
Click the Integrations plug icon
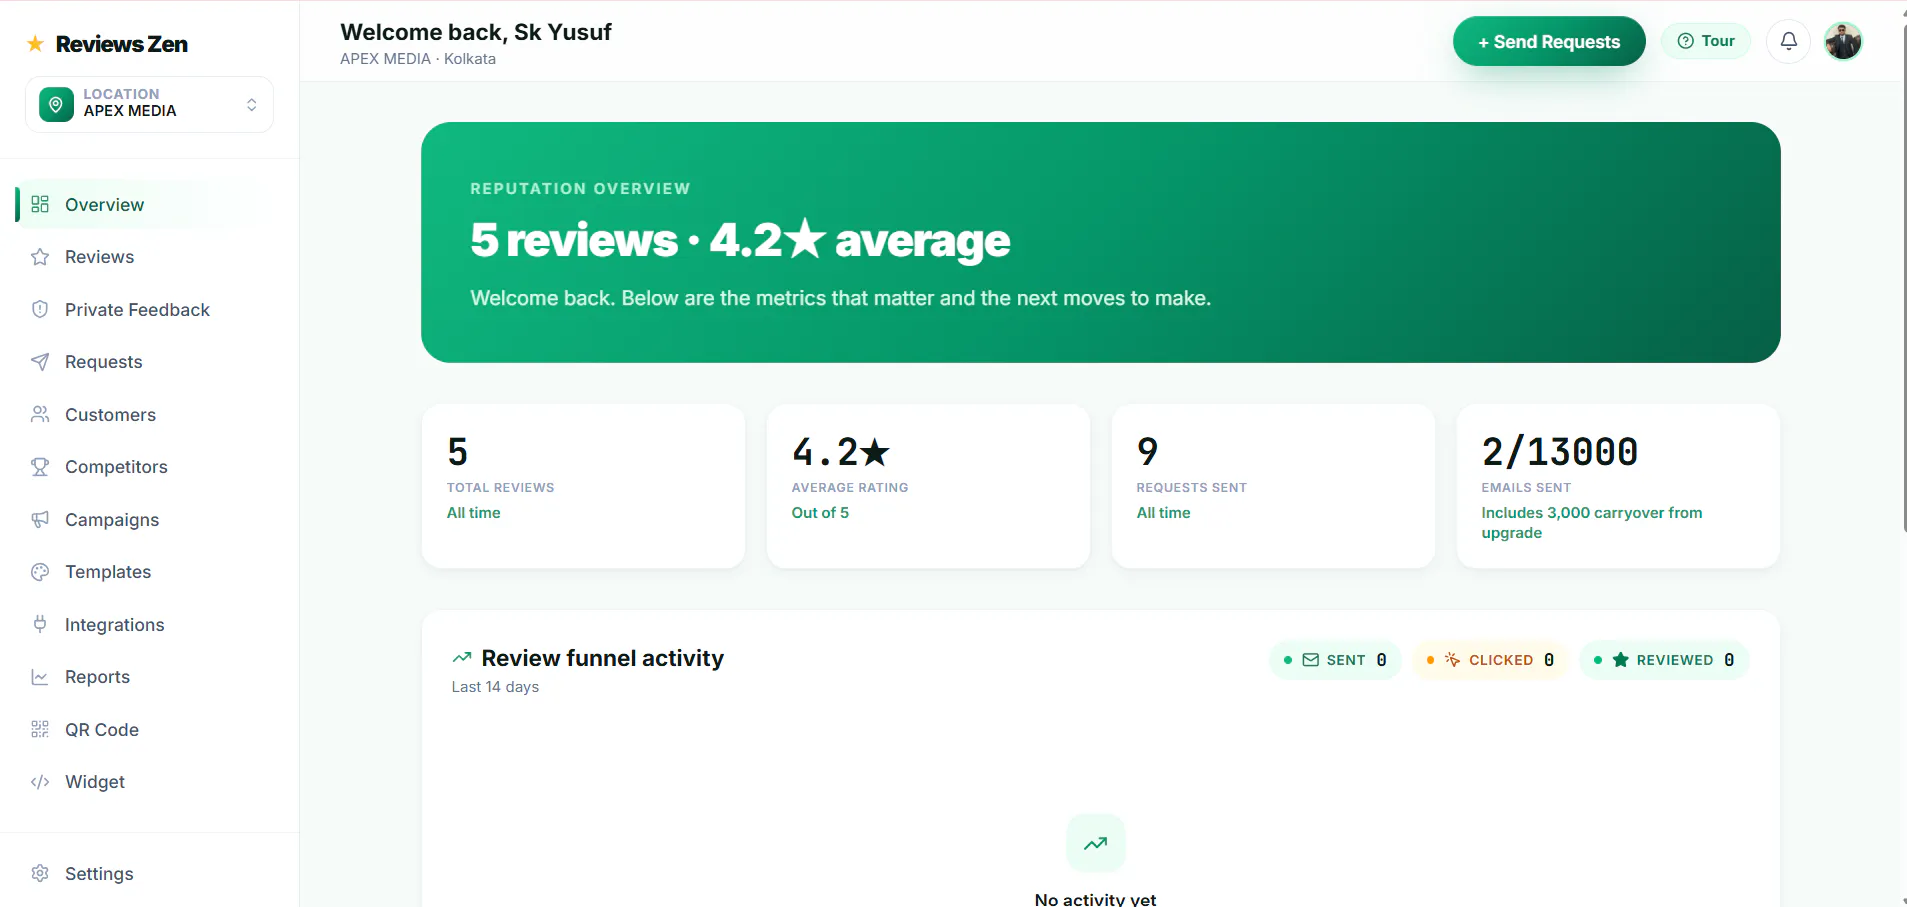coord(40,624)
